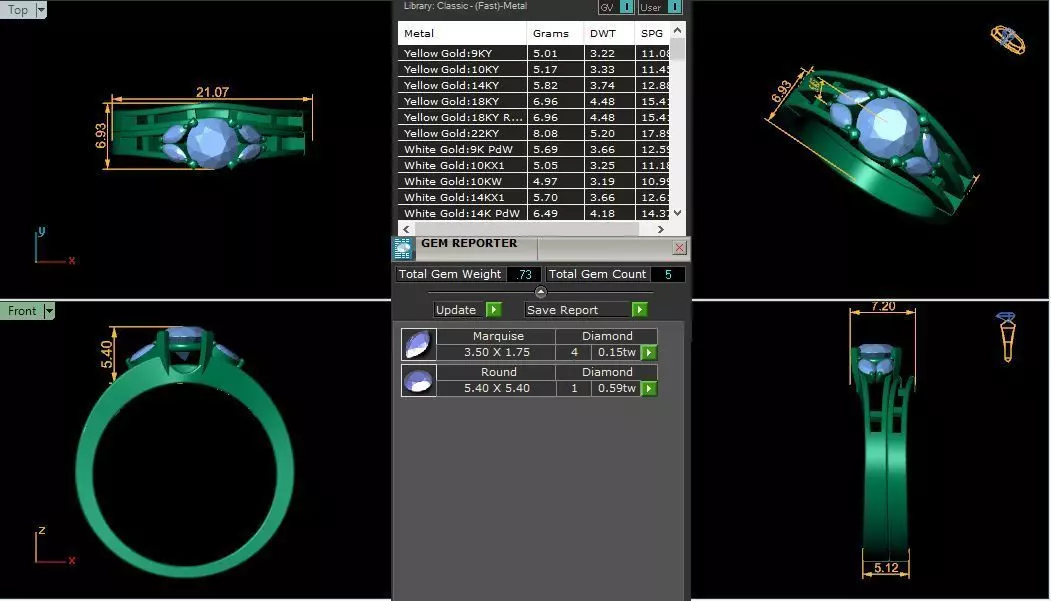Click the Front viewport title tab
The image size is (1051, 601).
[x=22, y=311]
